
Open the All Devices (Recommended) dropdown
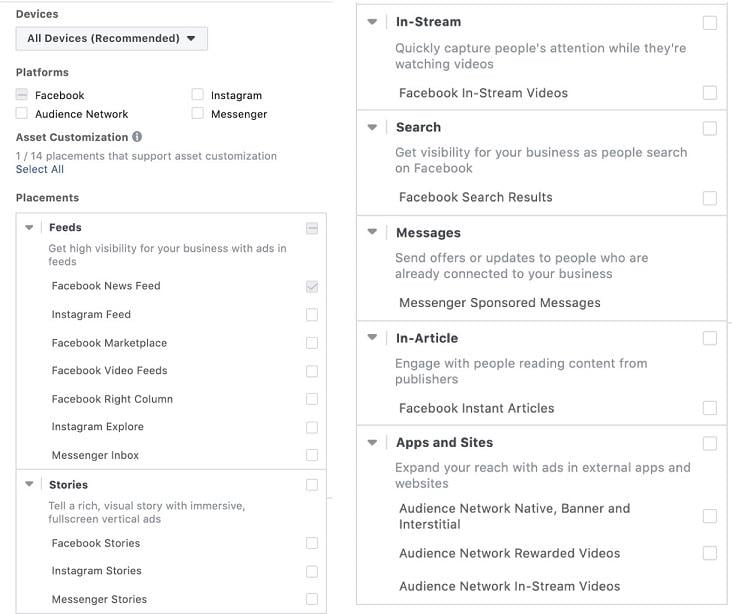point(112,38)
